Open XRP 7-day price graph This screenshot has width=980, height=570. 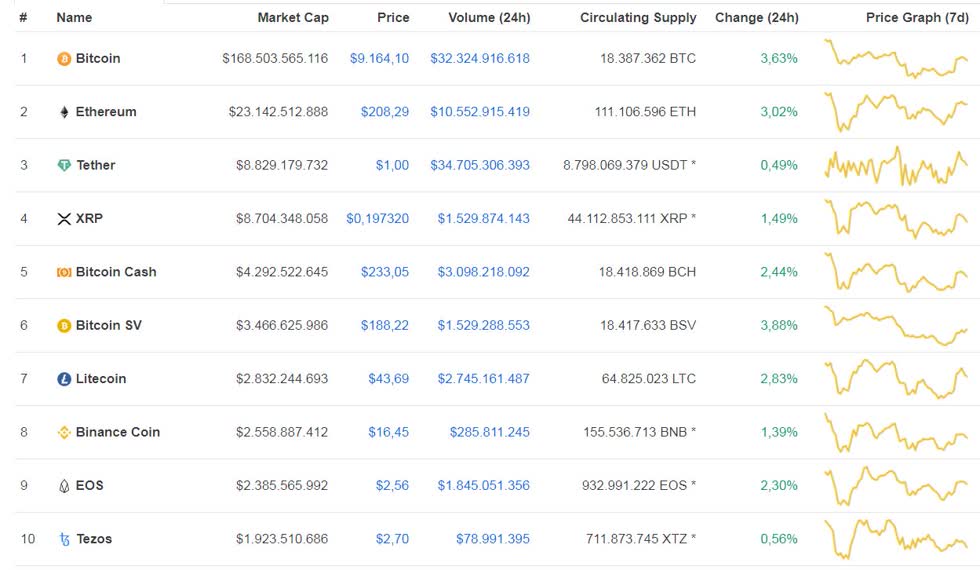pos(896,219)
